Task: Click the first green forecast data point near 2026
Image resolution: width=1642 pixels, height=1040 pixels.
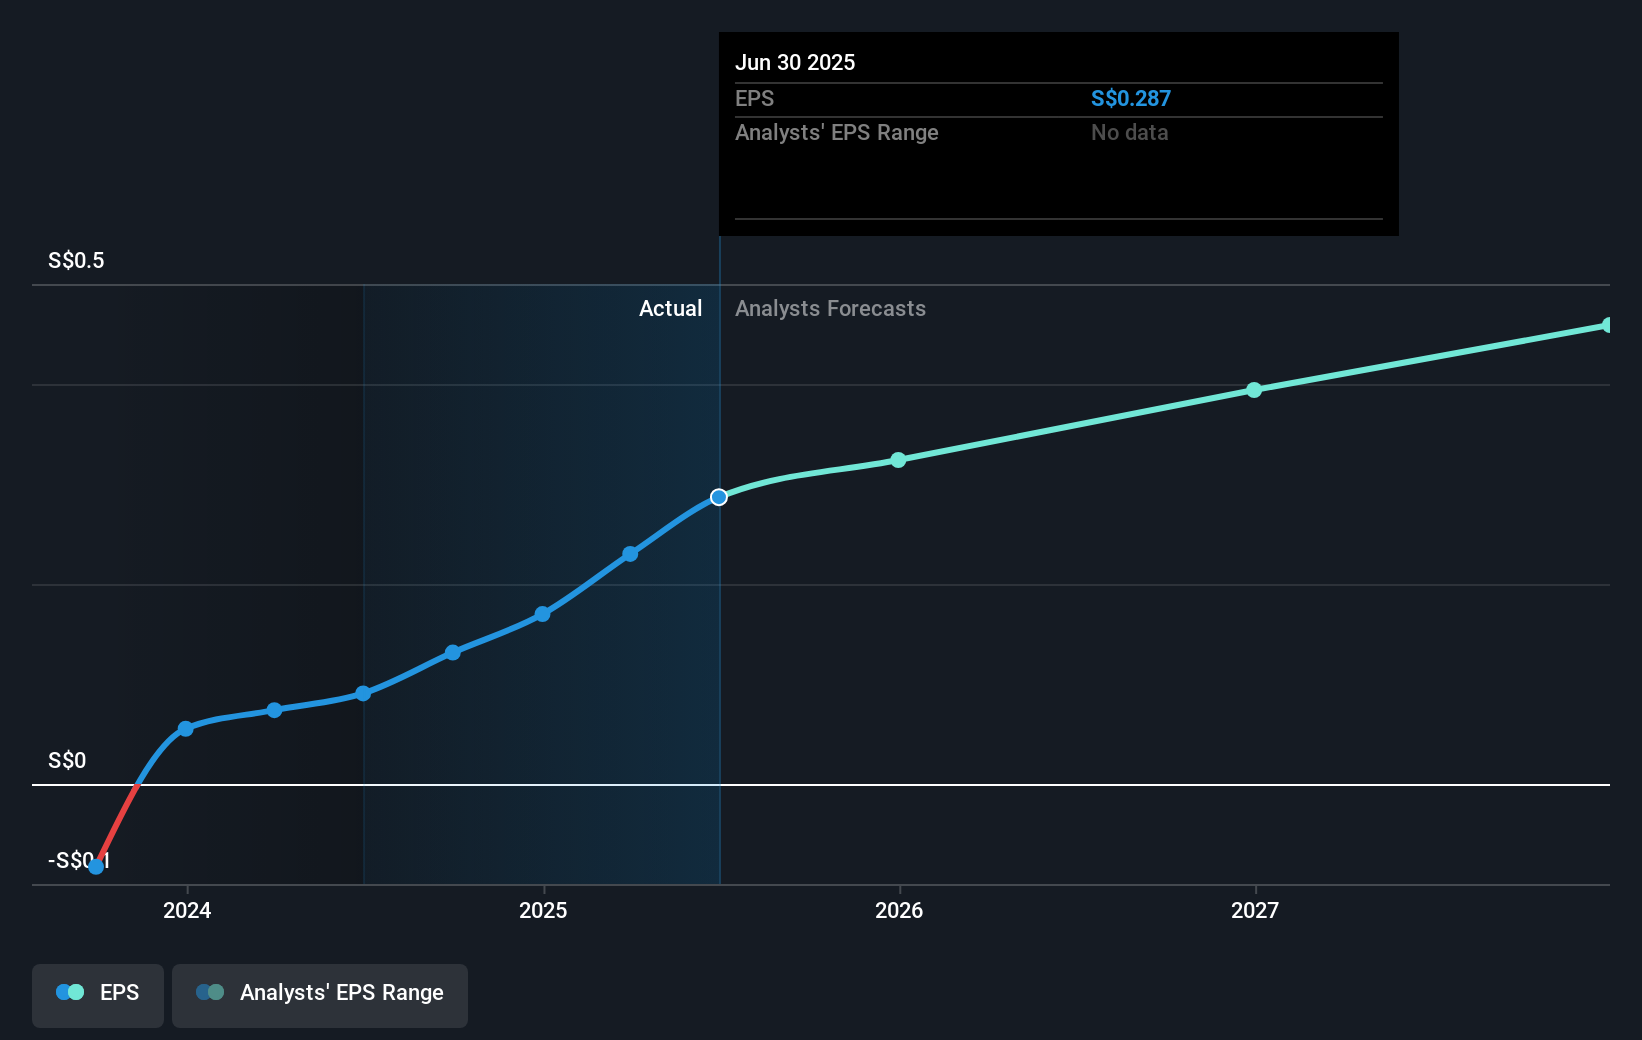Action: [898, 461]
